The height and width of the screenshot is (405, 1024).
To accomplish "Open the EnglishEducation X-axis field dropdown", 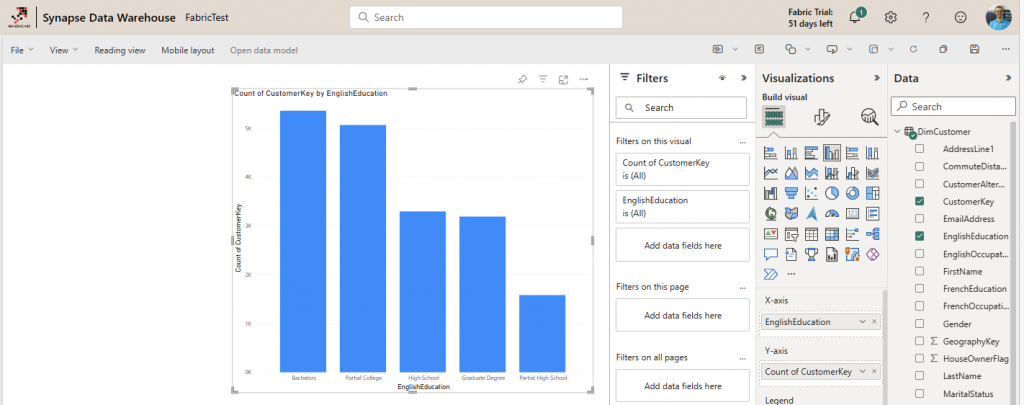I will point(862,322).
